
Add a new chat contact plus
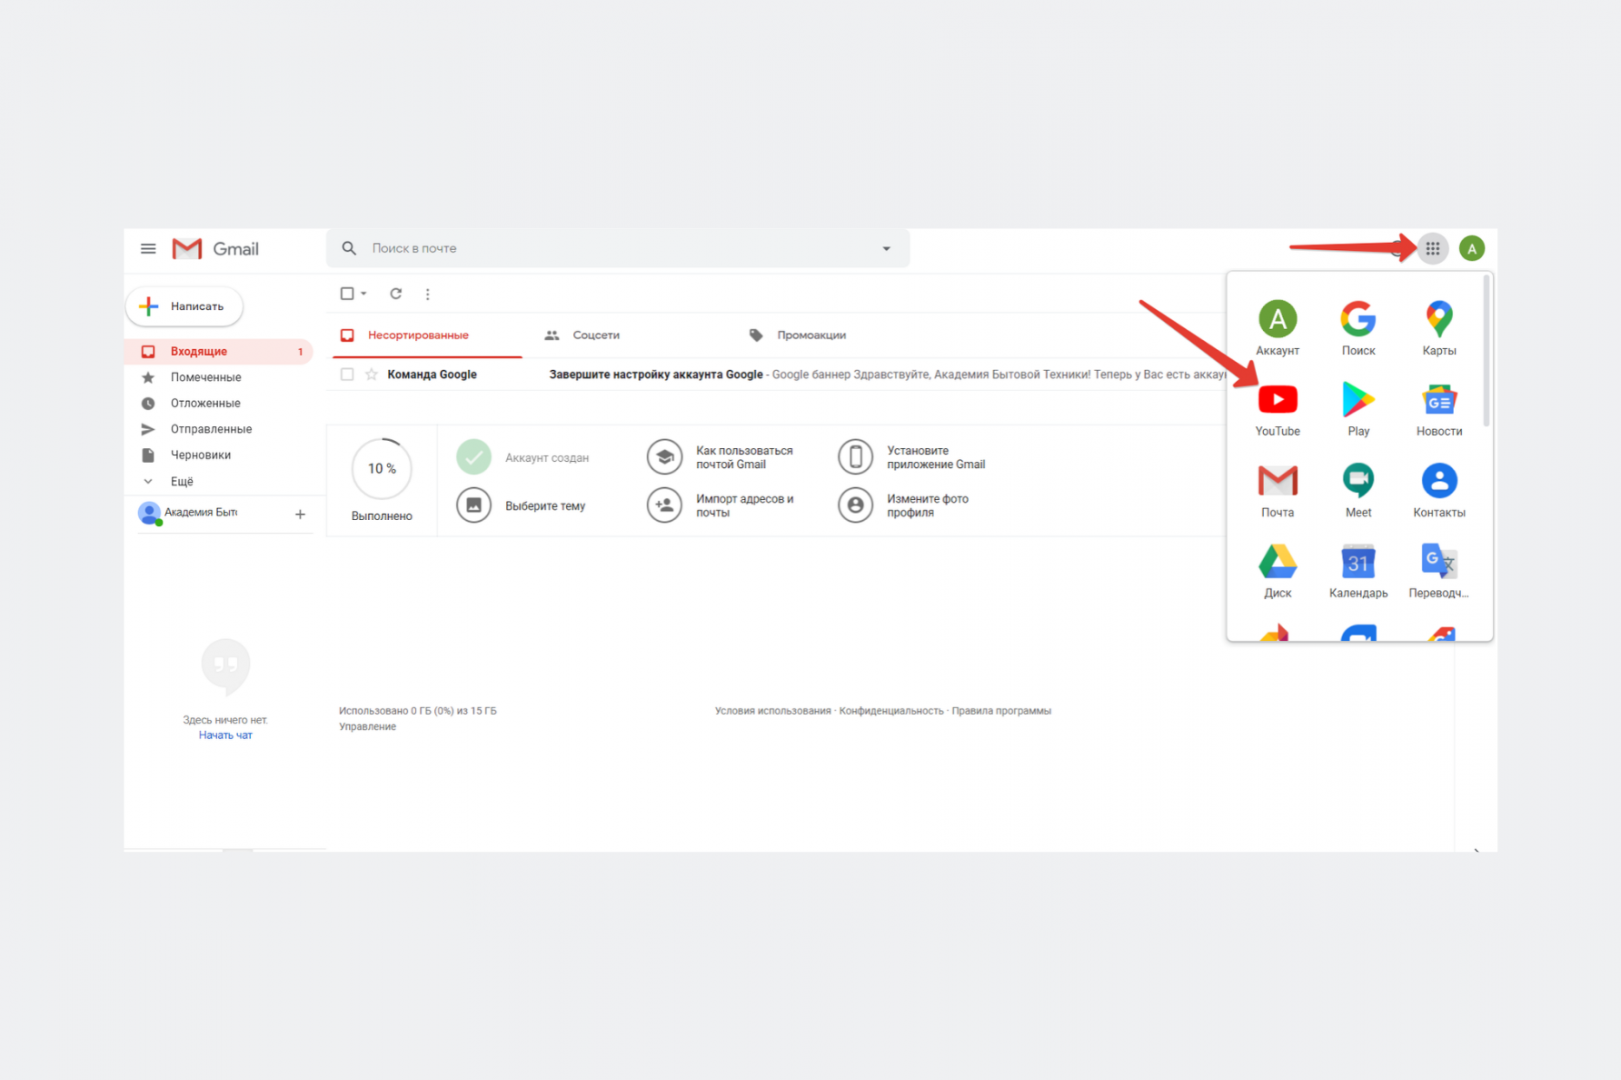(x=300, y=514)
